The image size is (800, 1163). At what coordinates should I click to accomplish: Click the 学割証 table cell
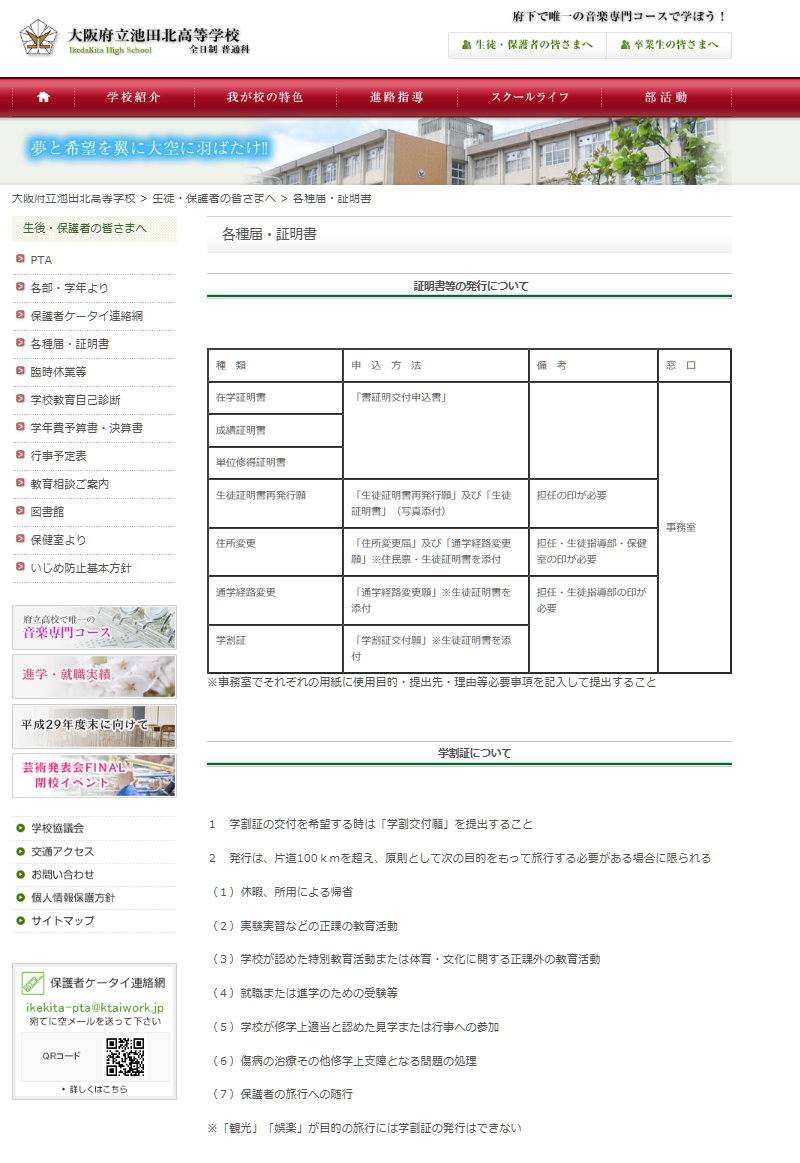tap(275, 648)
